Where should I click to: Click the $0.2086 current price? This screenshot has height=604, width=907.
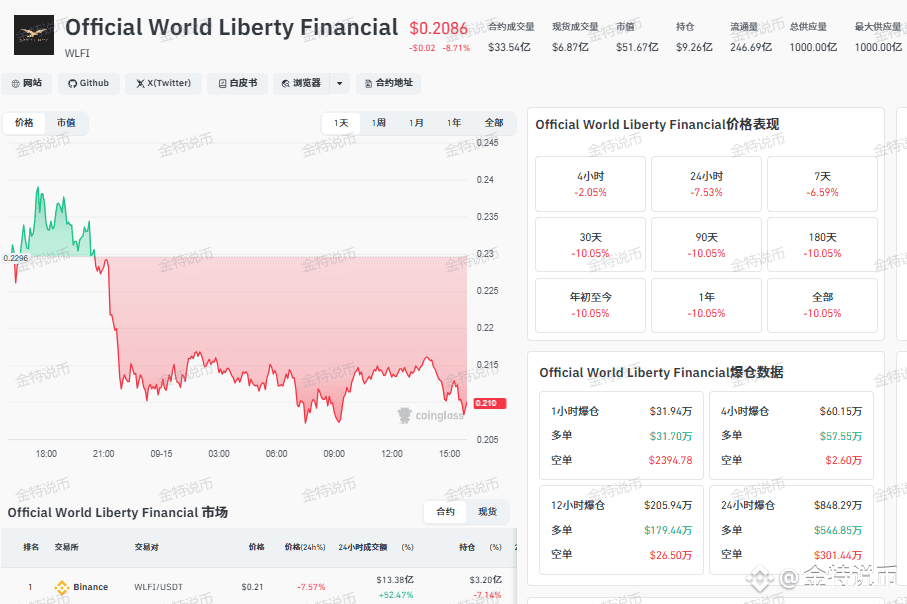pos(438,28)
